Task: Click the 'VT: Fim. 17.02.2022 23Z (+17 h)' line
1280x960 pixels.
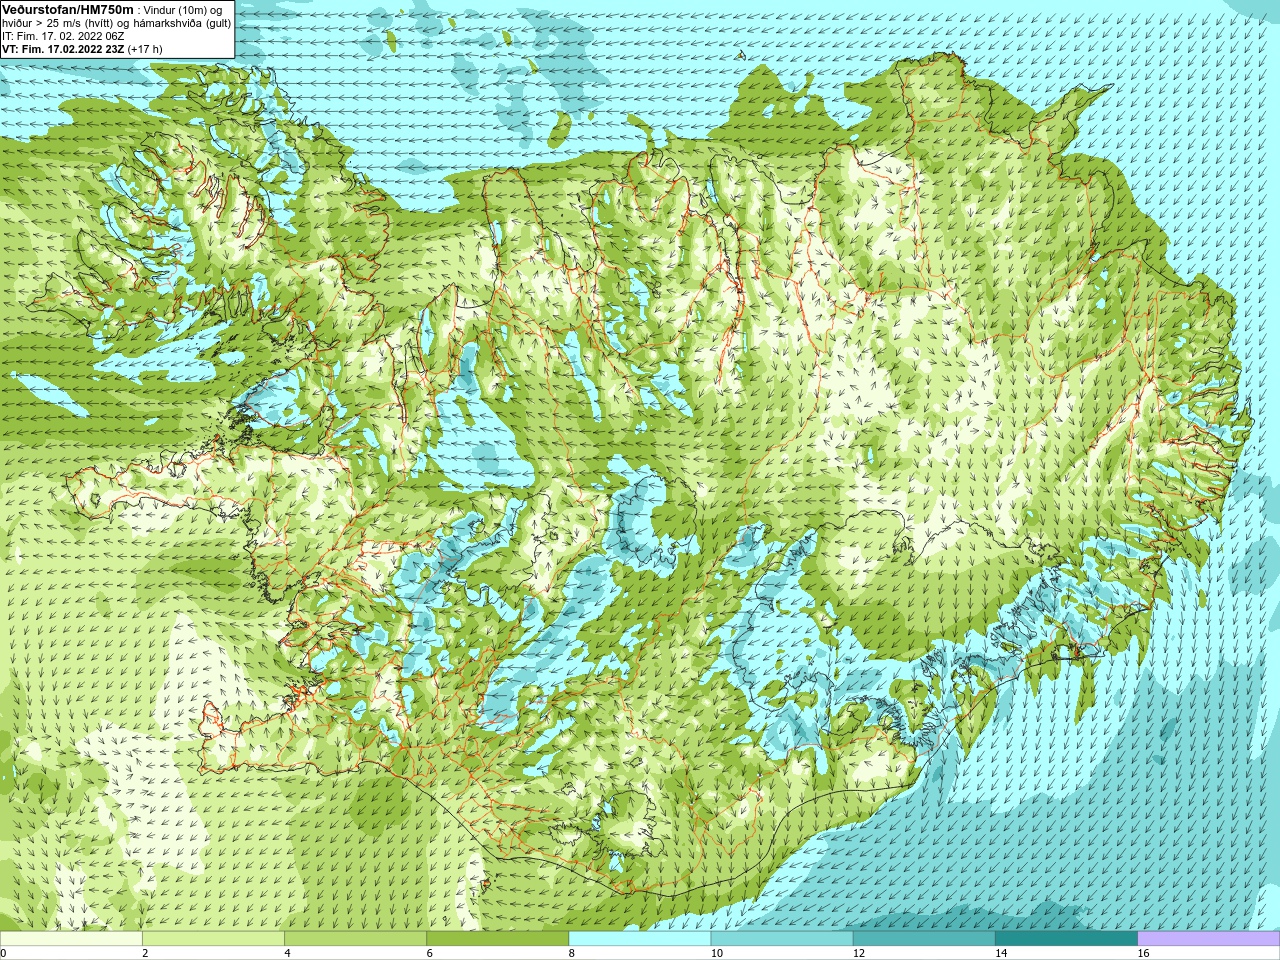Action: 82,48
